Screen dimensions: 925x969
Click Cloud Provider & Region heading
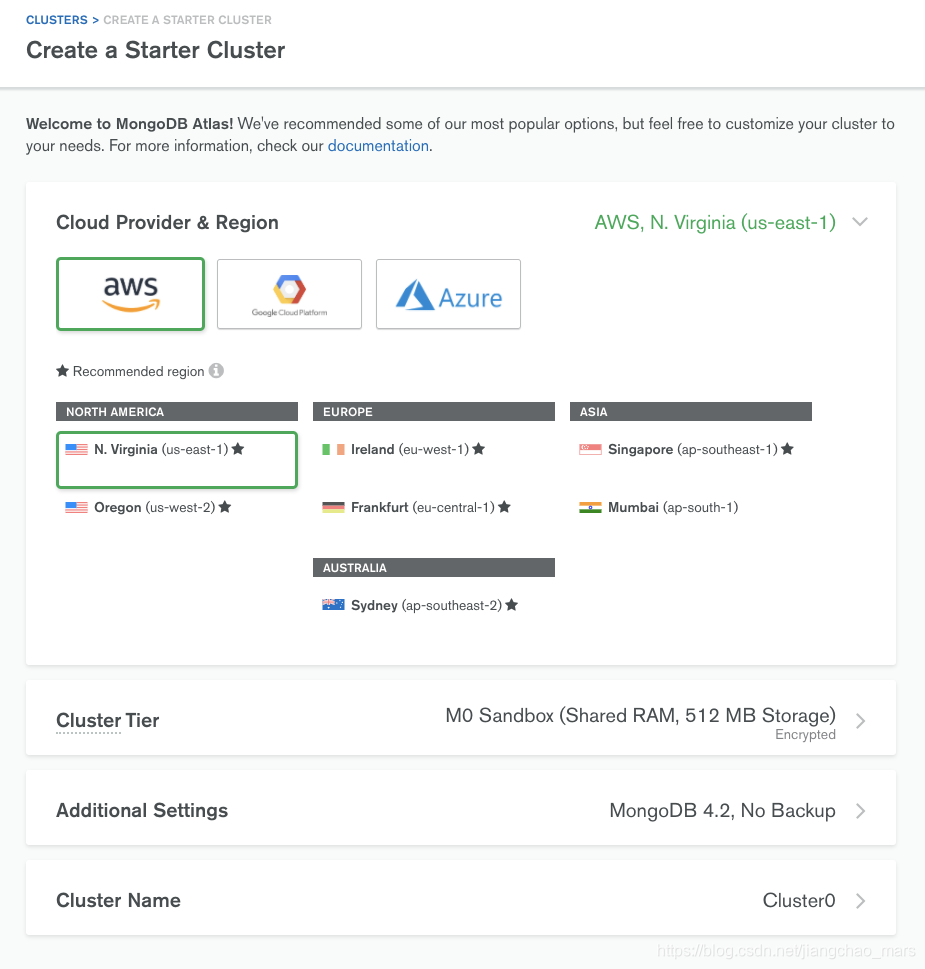click(x=167, y=222)
